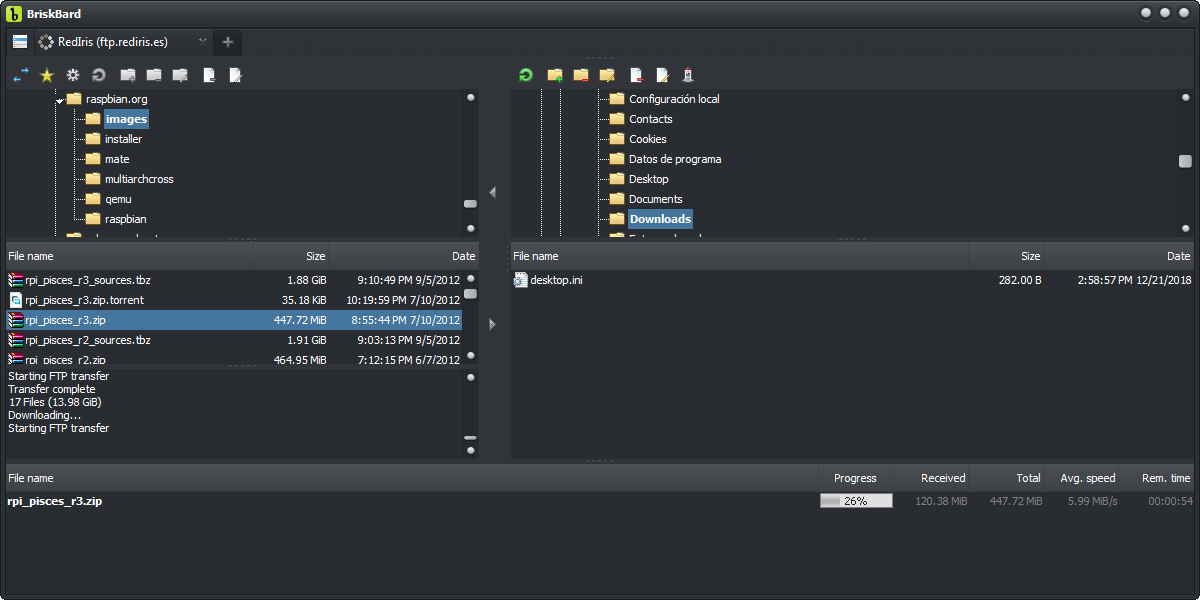Click left-pointing arrow between folder trees
Image resolution: width=1200 pixels, height=600 pixels.
tap(492, 192)
